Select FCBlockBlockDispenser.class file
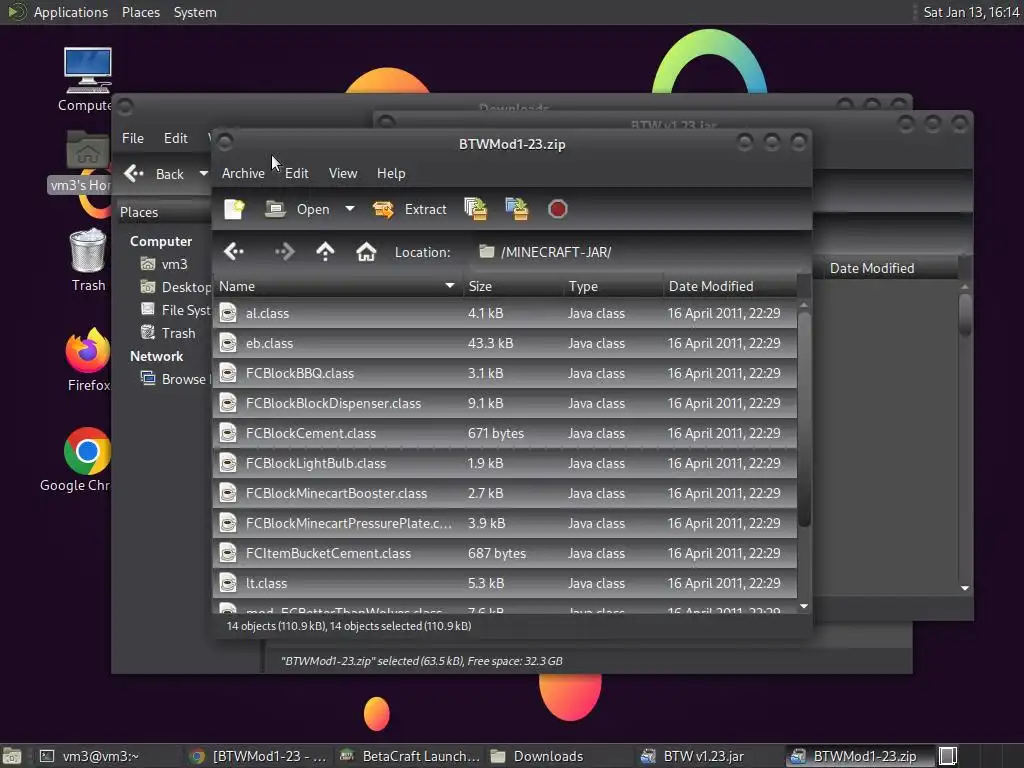The height and width of the screenshot is (768, 1024). click(505, 404)
